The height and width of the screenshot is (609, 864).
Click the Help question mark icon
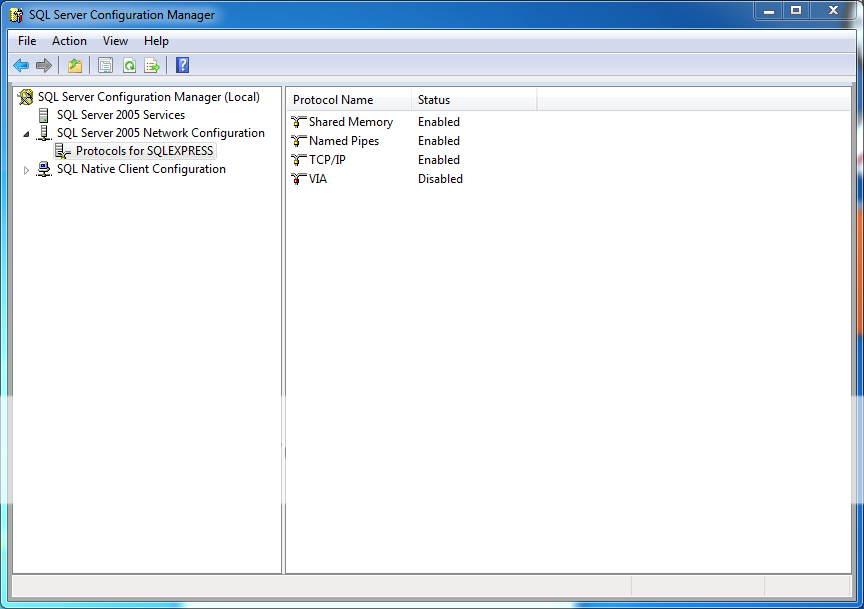[182, 66]
